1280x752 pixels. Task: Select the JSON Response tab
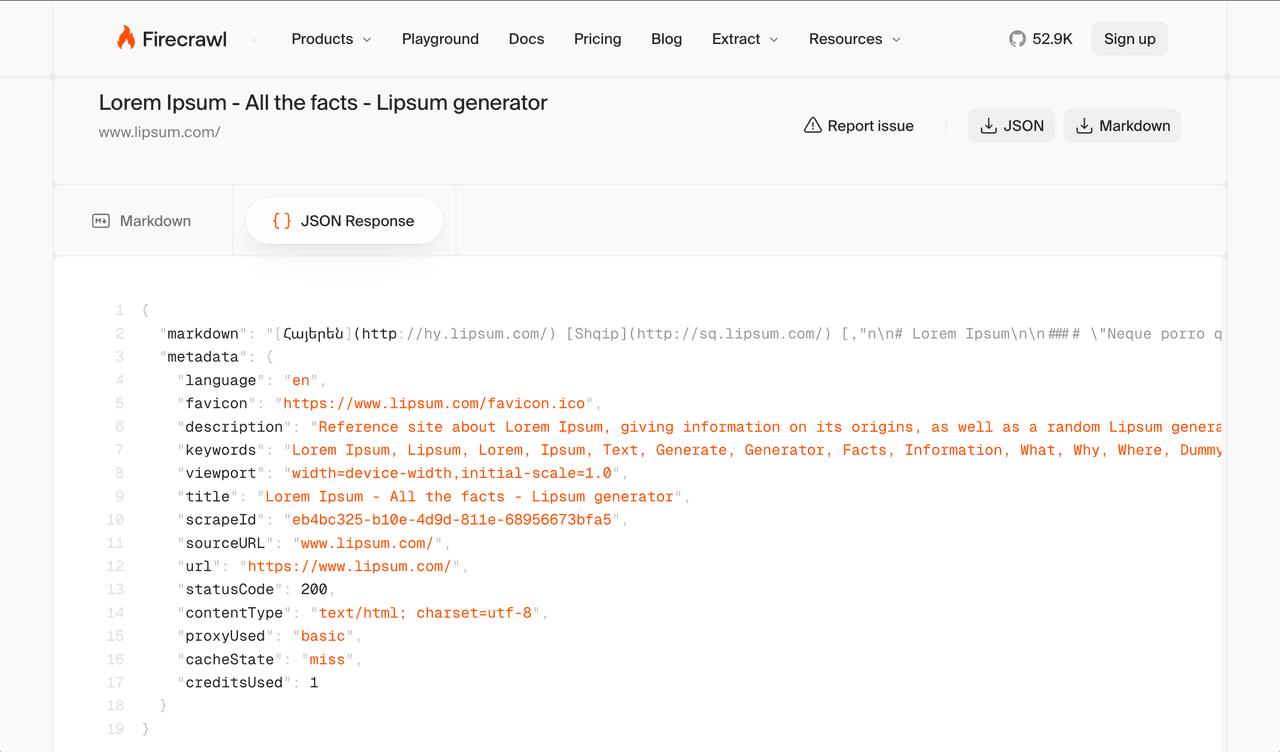[x=344, y=221]
